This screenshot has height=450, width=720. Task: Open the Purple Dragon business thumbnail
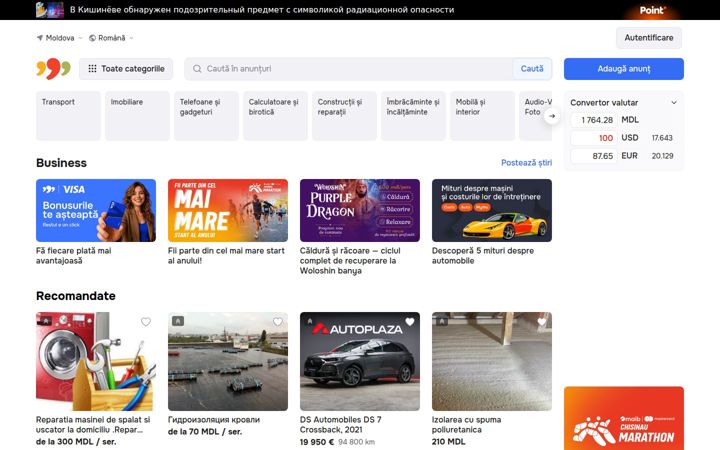pyautogui.click(x=360, y=210)
